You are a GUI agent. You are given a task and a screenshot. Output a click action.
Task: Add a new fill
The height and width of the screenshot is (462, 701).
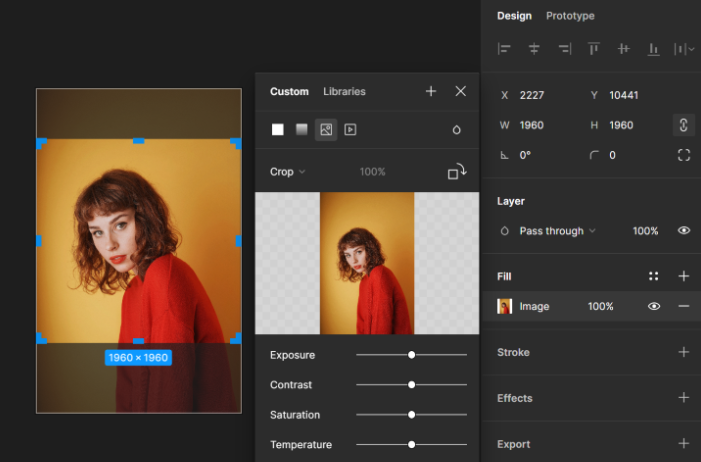pos(684,276)
